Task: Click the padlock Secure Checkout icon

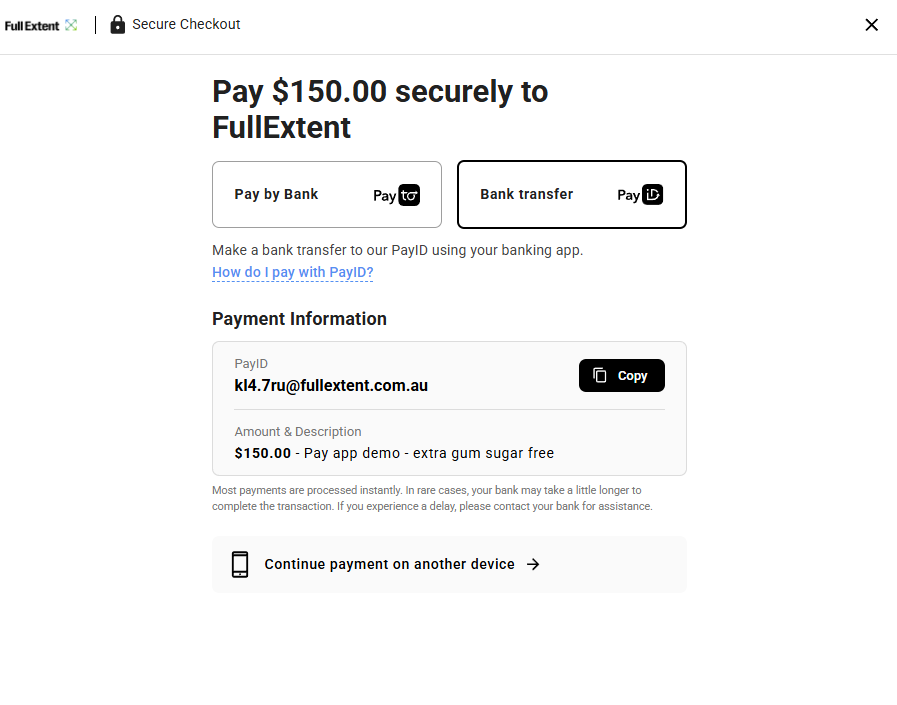Action: pos(117,25)
